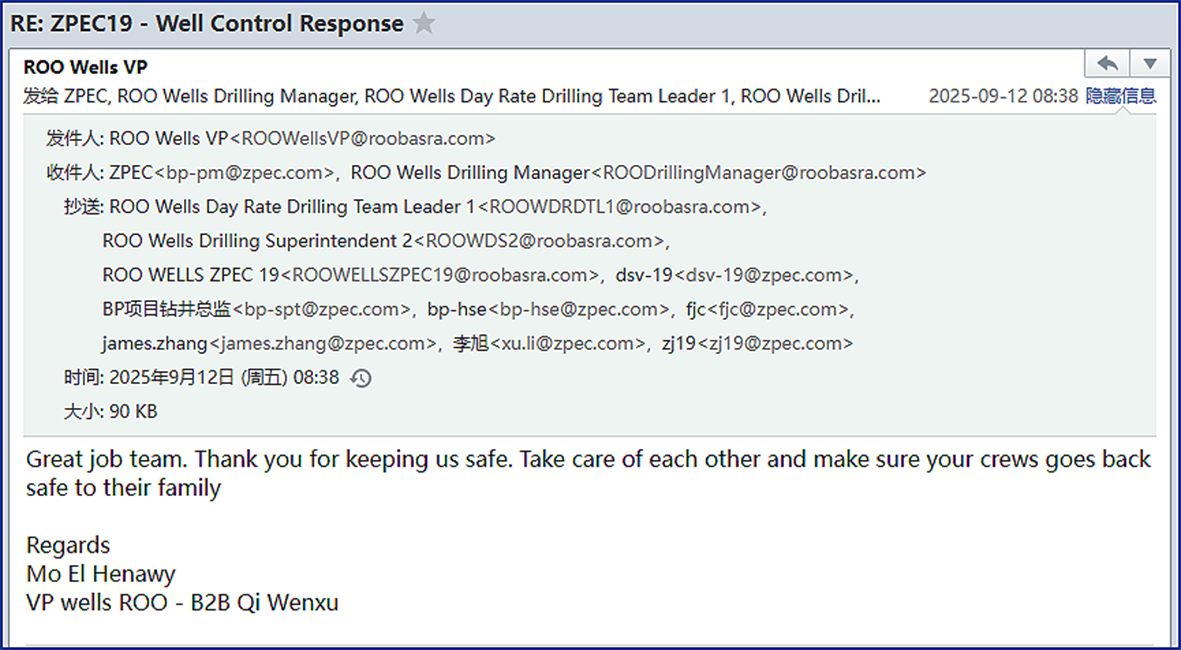
Task: Open the dropdown arrow beside reply
Action: pyautogui.click(x=1150, y=63)
